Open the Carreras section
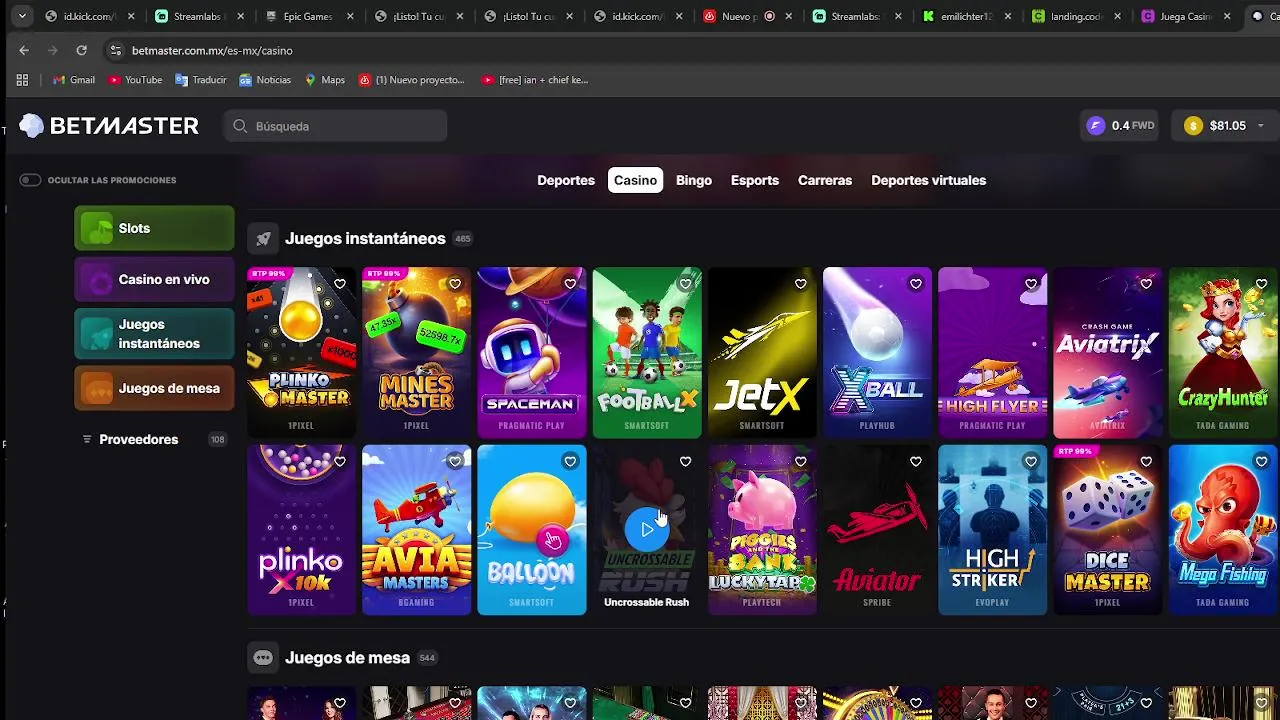This screenshot has width=1280, height=720. click(x=825, y=180)
